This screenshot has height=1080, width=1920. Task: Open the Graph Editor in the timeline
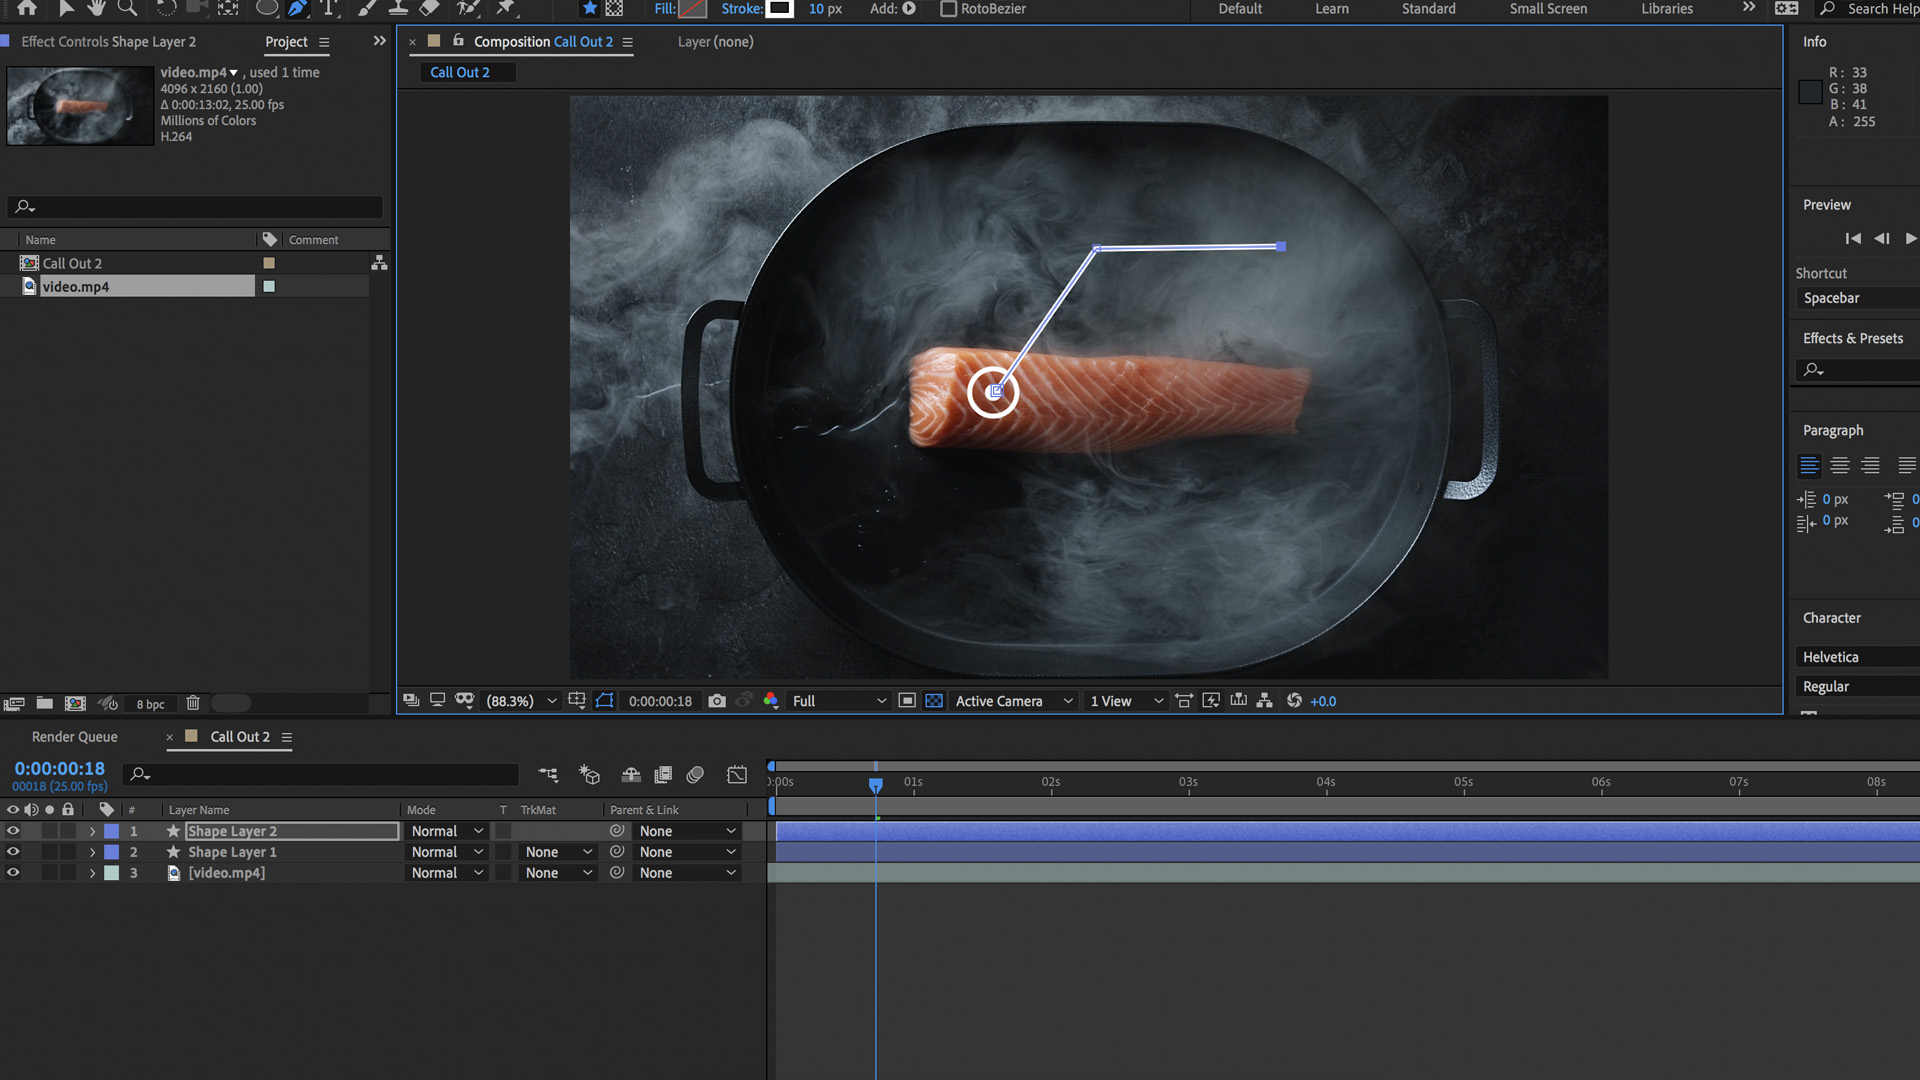[x=737, y=775]
